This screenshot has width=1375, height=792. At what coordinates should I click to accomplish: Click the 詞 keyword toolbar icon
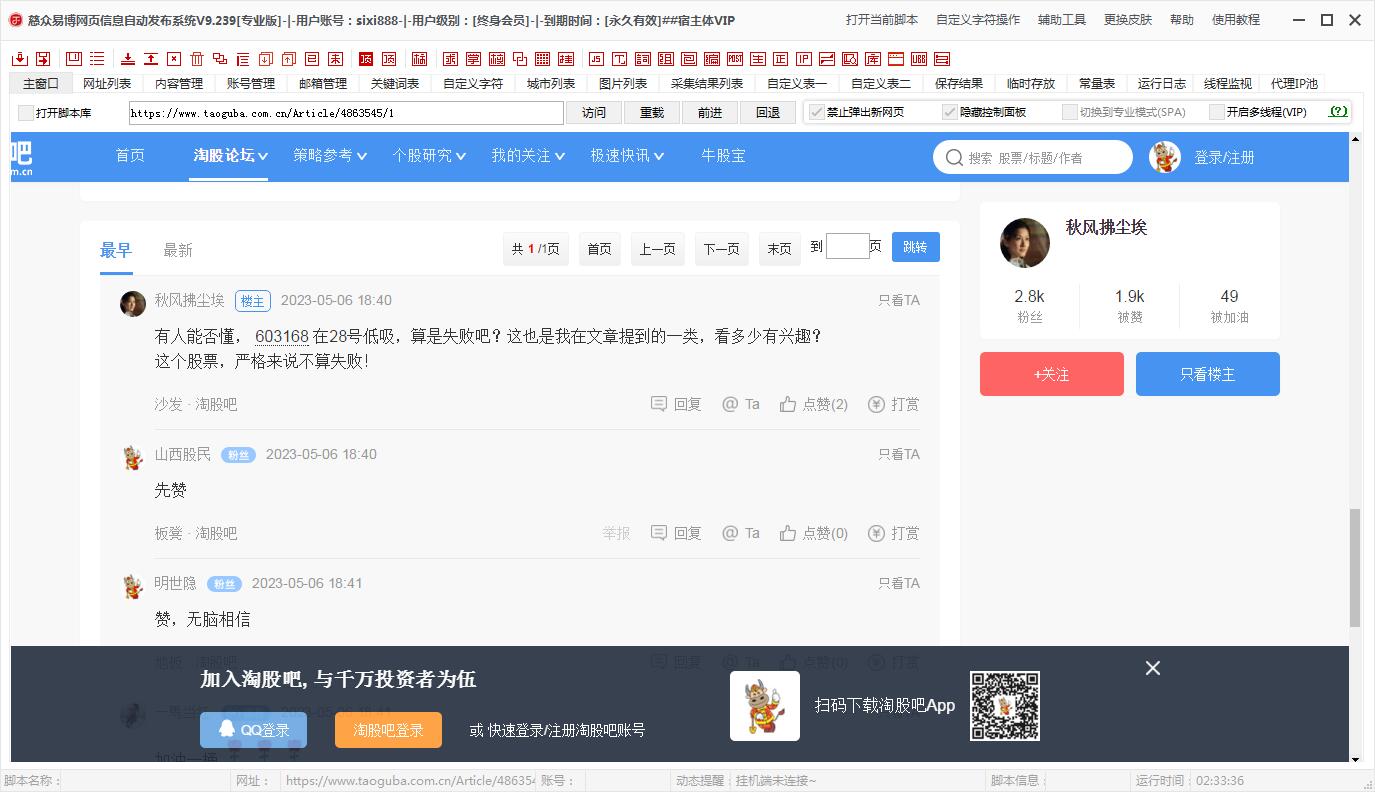tap(642, 59)
